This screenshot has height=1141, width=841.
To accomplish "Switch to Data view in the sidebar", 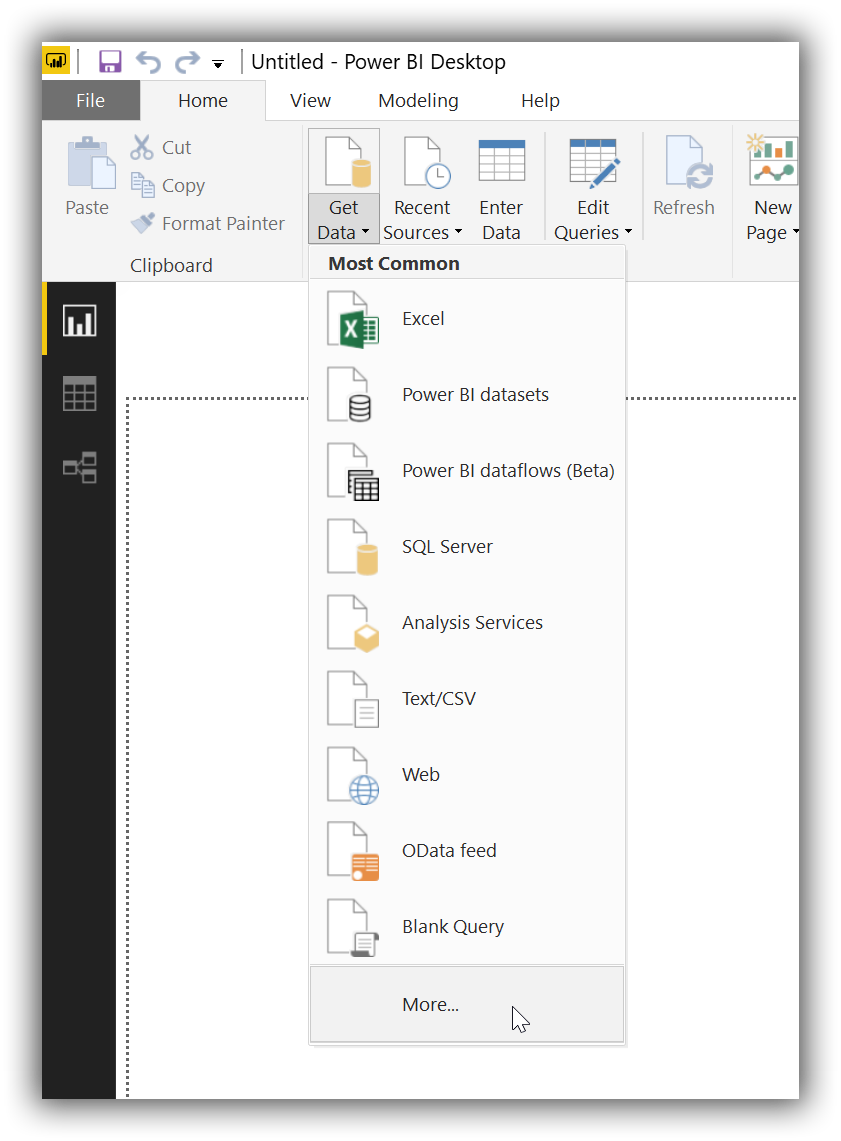I will (78, 393).
